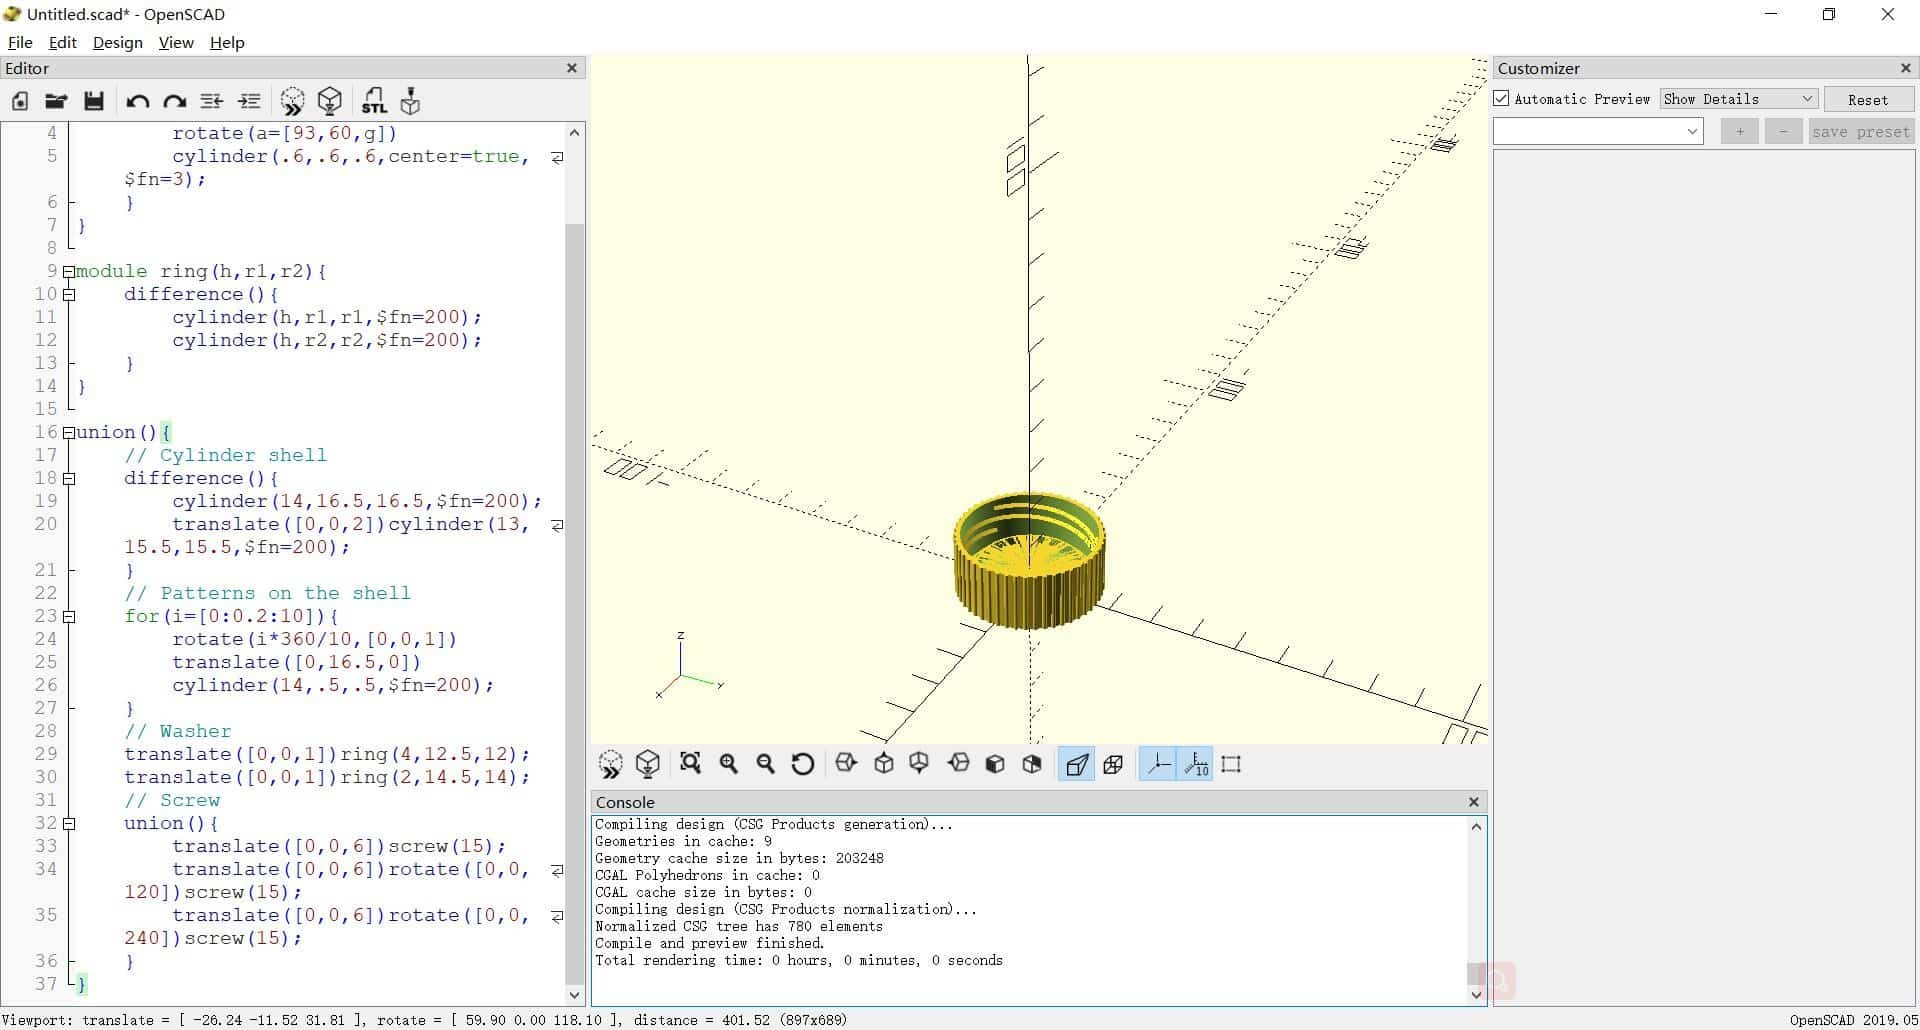Uncheck the Automatic Preview checkbox
The width and height of the screenshot is (1920, 1030).
(1501, 98)
